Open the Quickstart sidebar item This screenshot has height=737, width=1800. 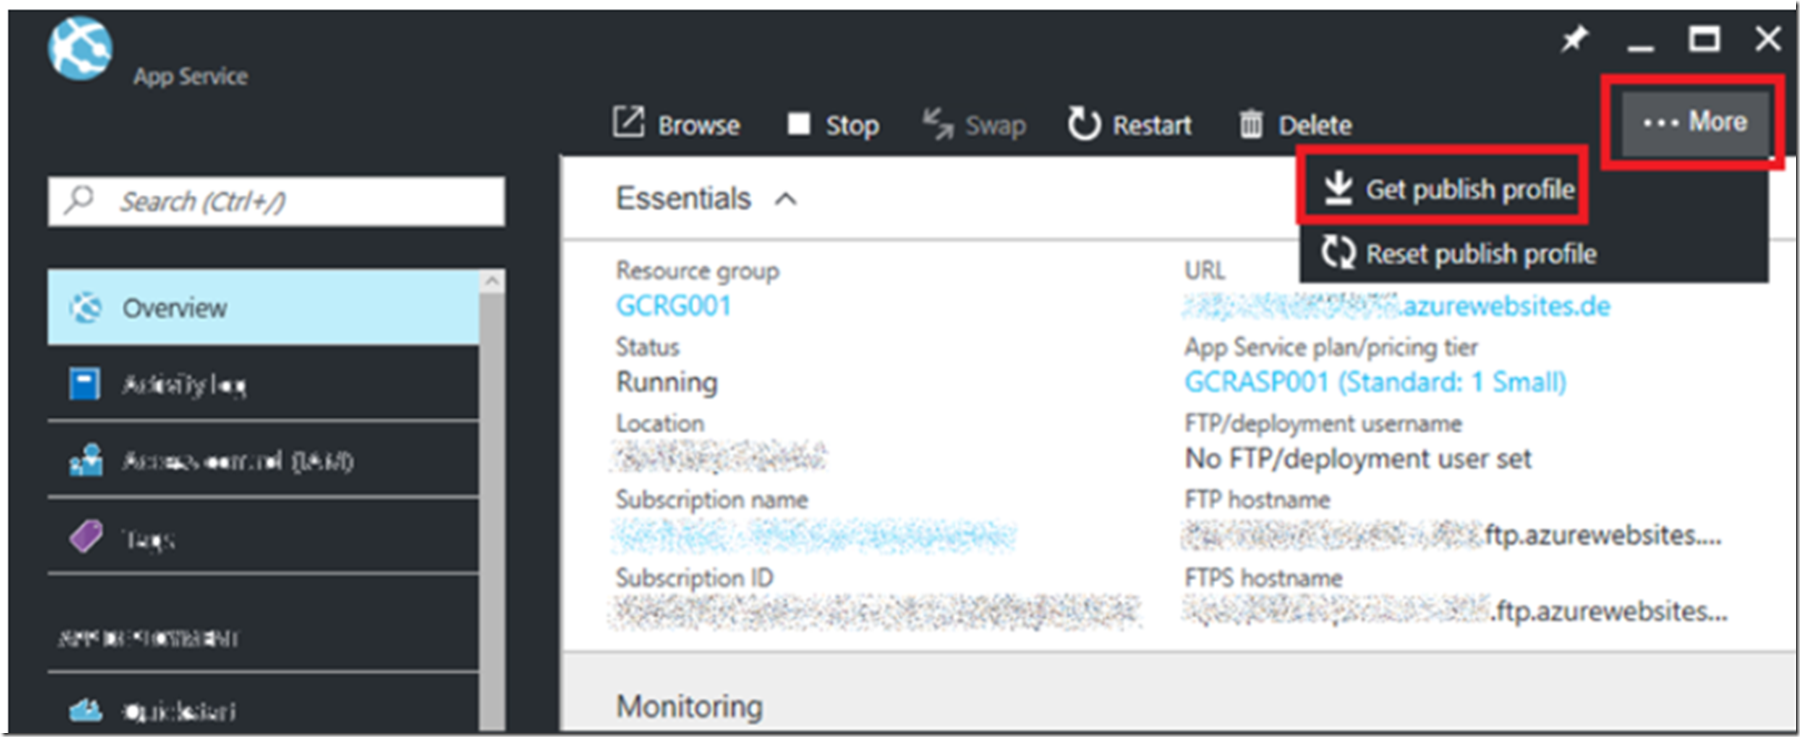click(263, 711)
